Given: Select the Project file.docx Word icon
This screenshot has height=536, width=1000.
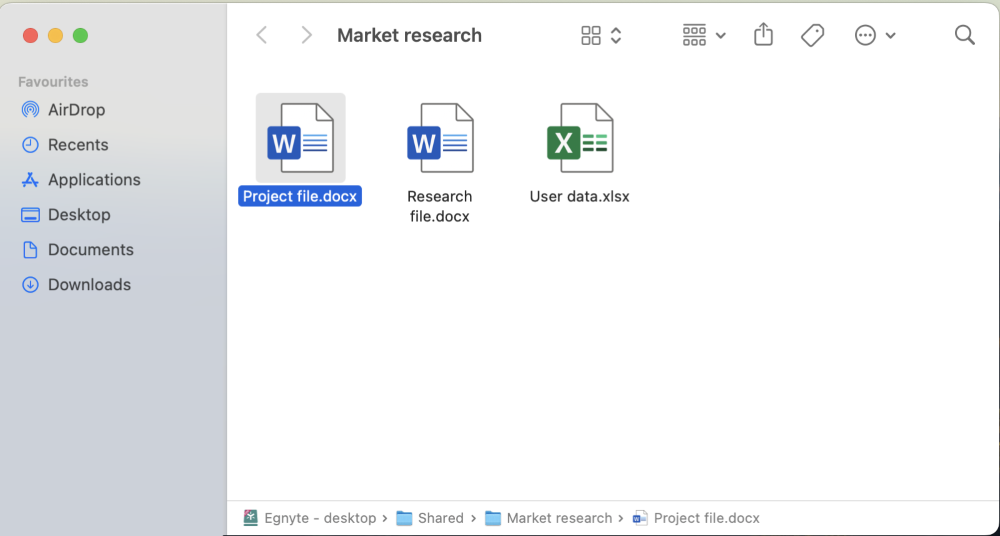Looking at the screenshot, I should coord(300,139).
